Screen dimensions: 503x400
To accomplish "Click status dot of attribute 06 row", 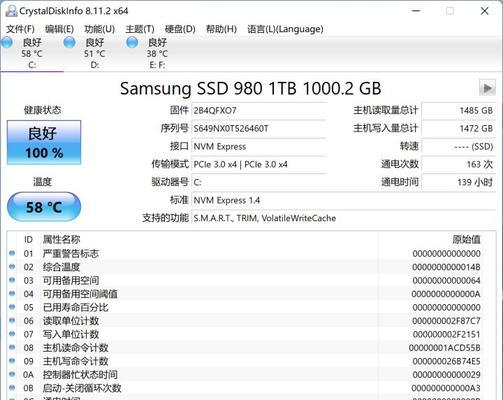I will pos(12,321).
